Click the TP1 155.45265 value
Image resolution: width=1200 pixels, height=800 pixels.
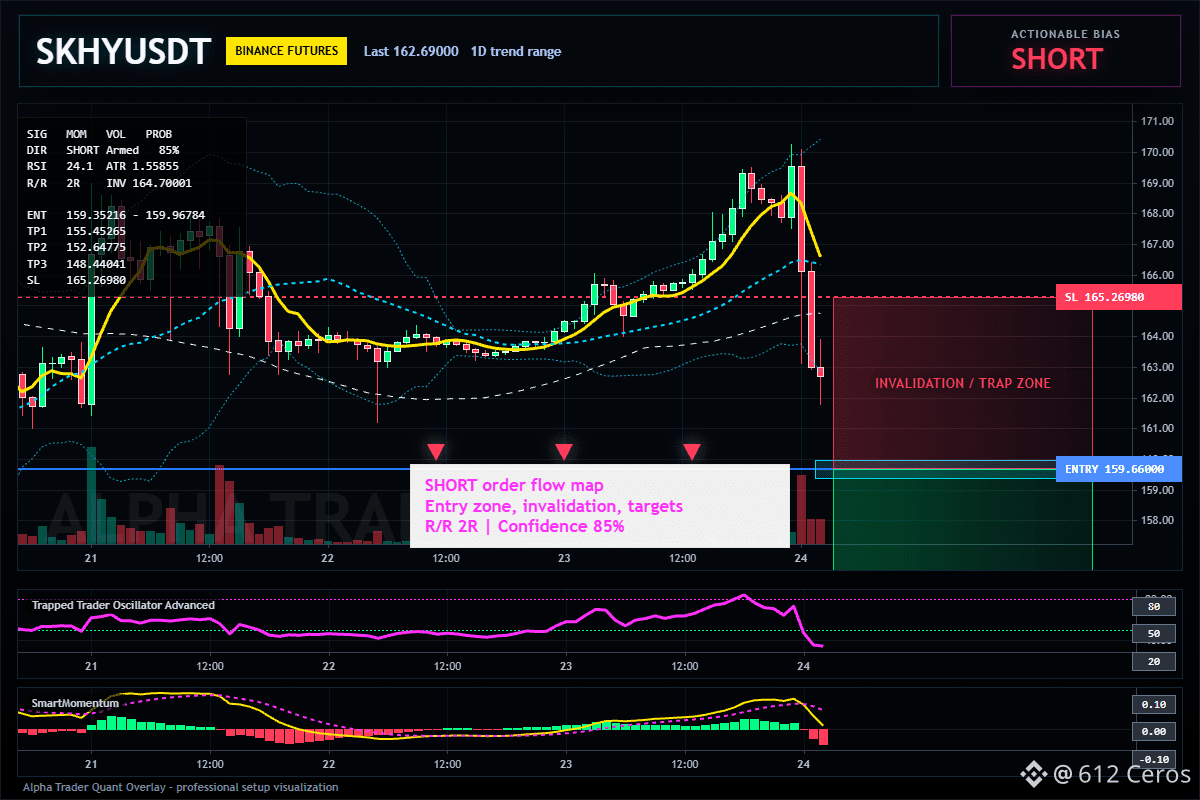(97, 231)
